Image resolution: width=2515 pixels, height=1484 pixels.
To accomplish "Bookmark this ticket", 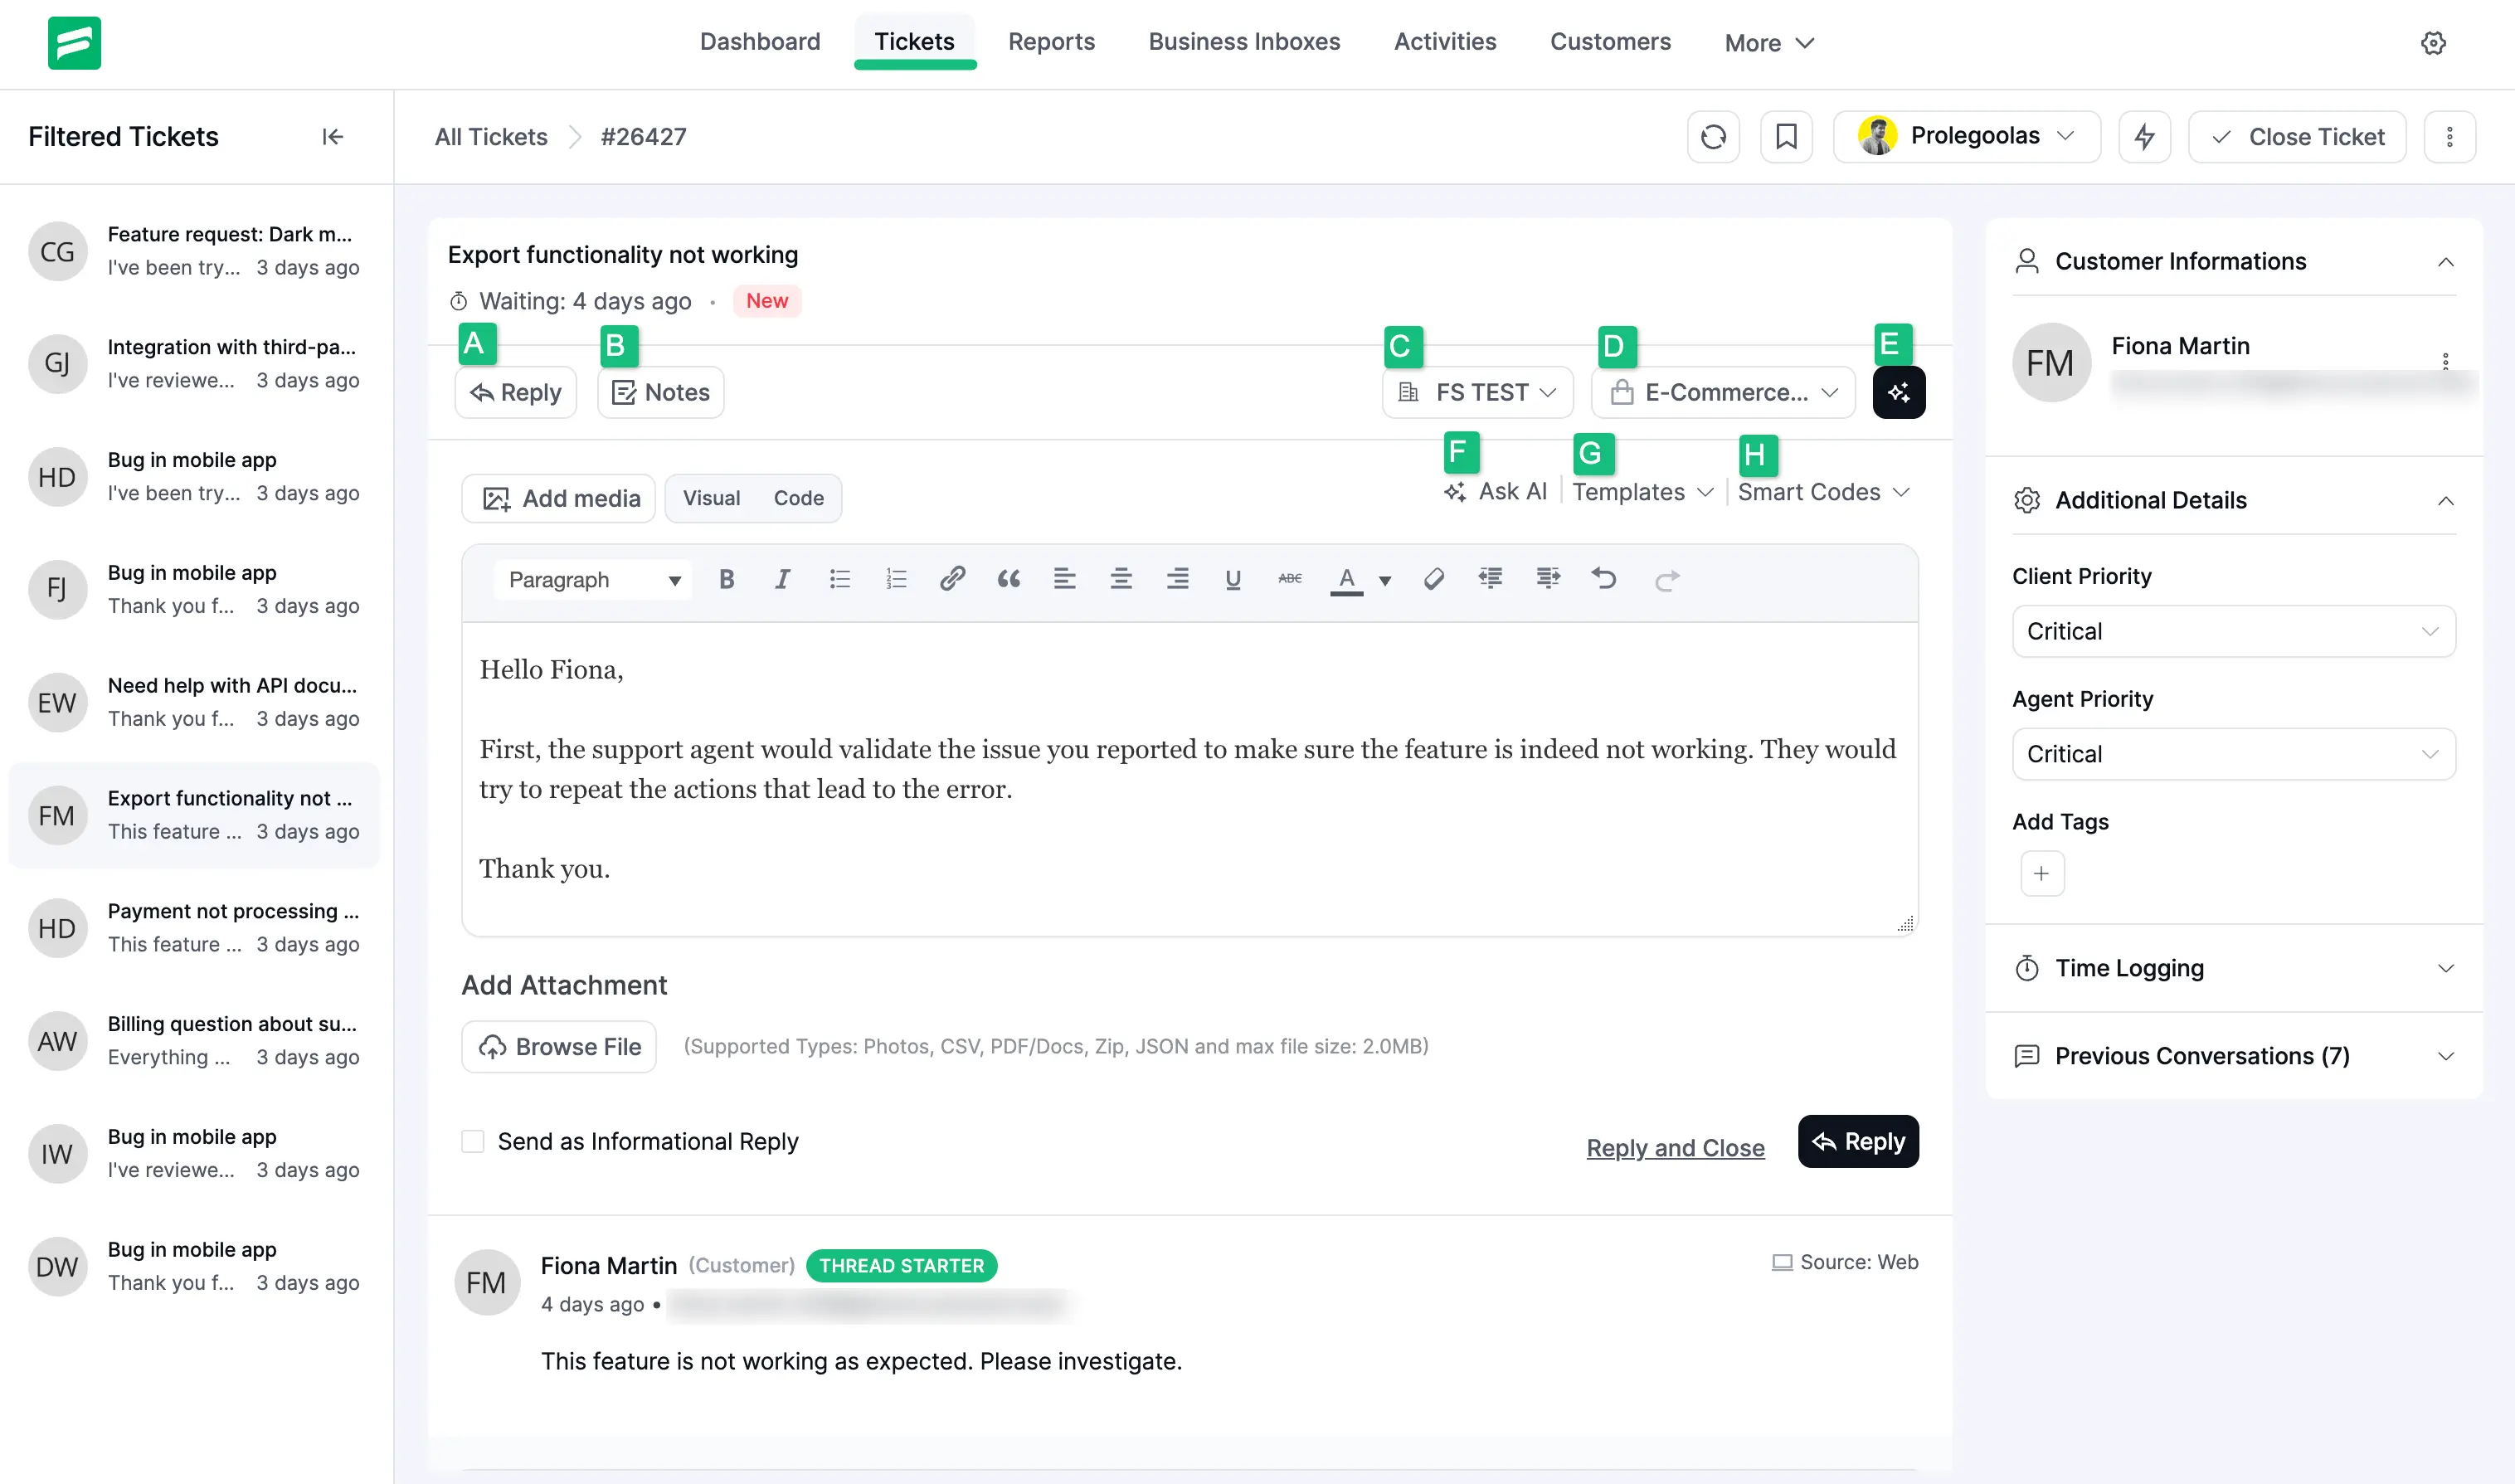I will [1786, 137].
